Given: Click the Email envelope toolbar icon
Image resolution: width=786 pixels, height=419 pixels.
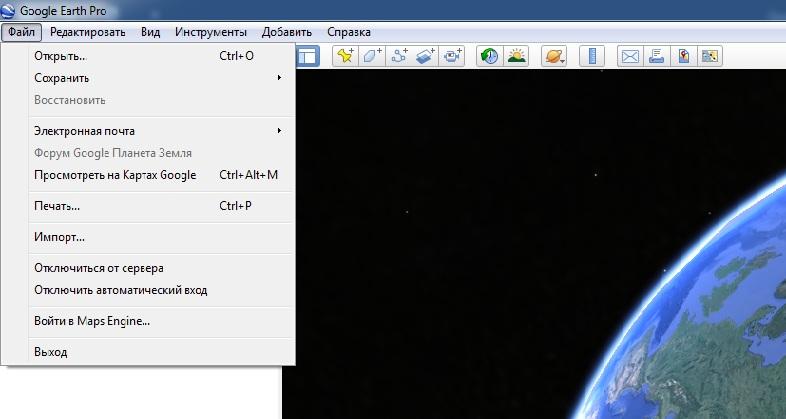Looking at the screenshot, I should pos(630,56).
